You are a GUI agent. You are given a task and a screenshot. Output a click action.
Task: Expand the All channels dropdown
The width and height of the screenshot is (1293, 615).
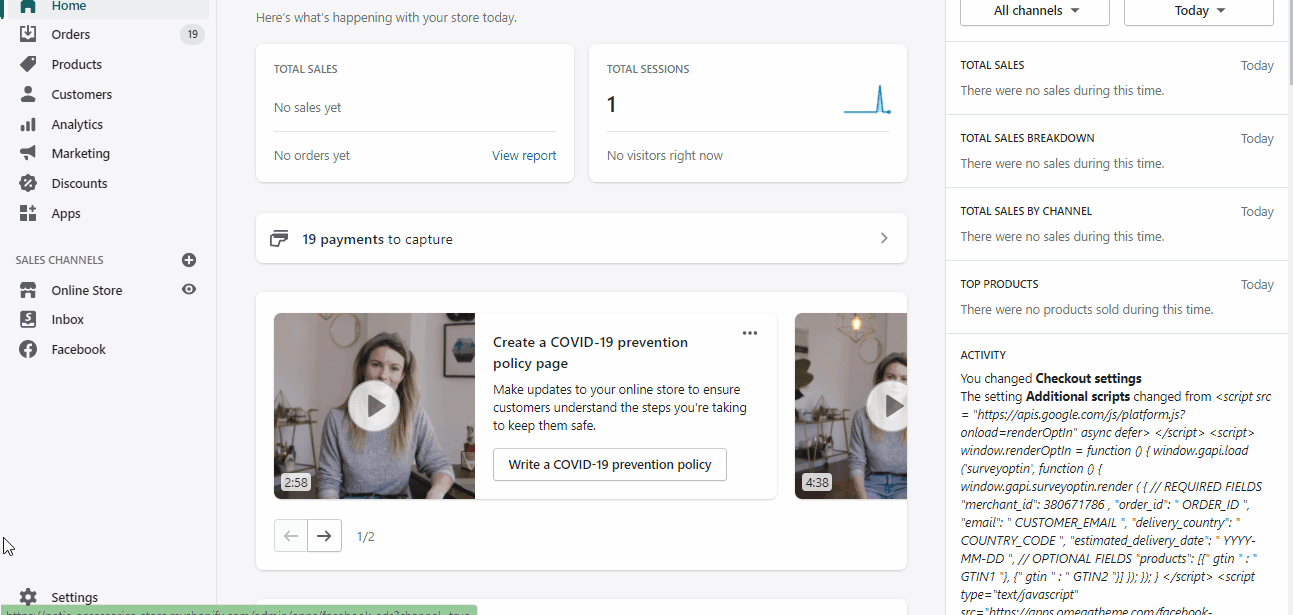[1035, 11]
